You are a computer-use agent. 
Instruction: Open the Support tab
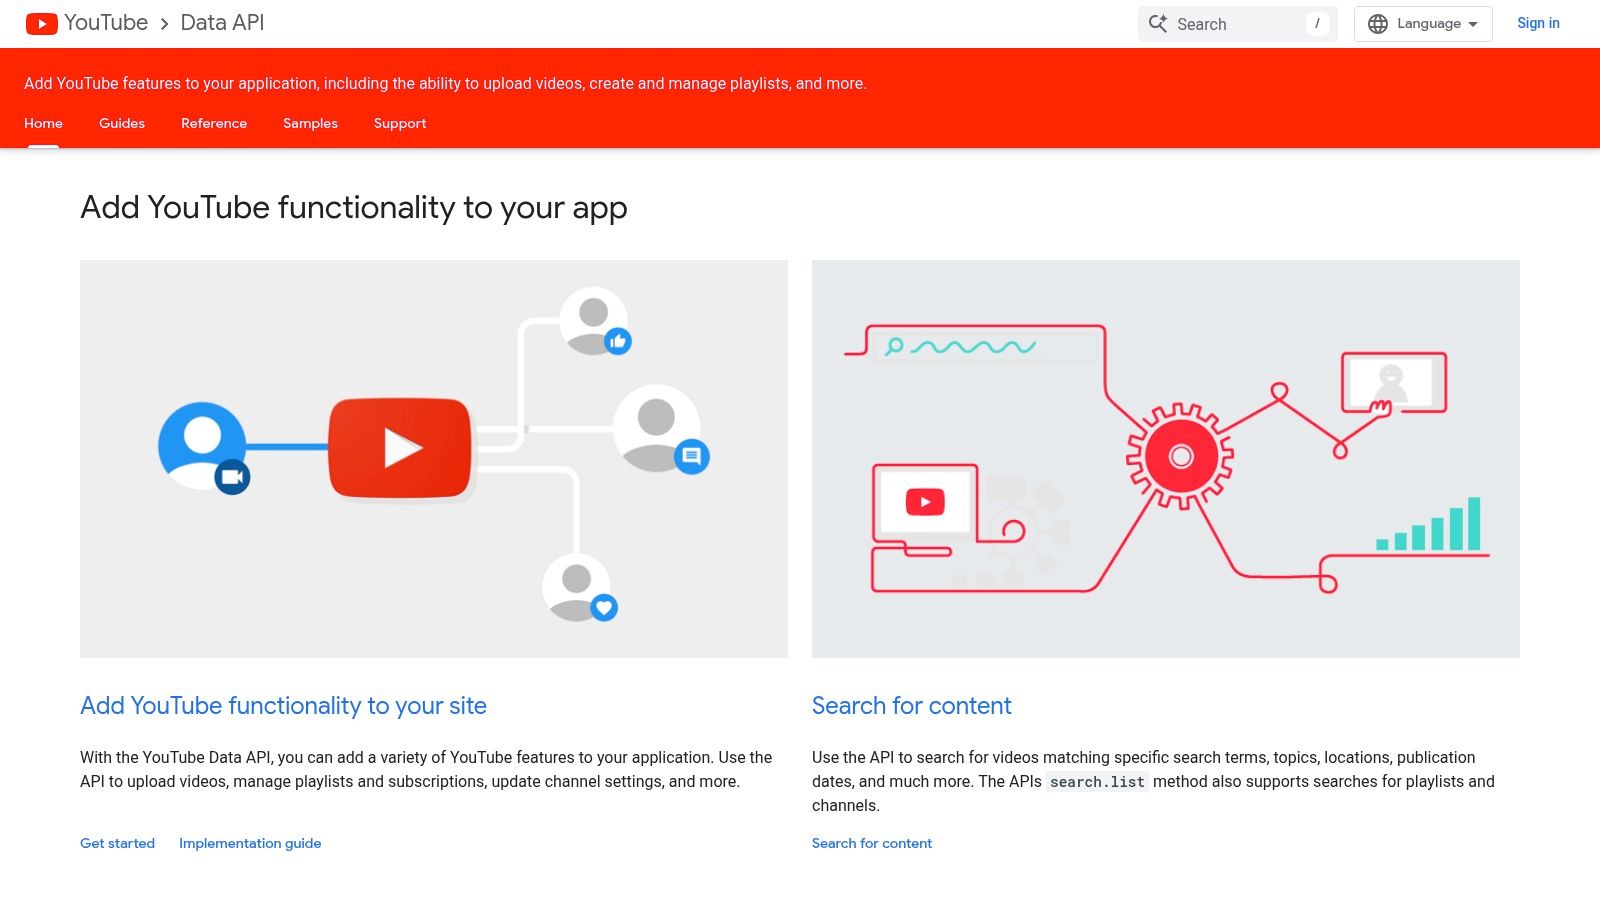click(x=400, y=123)
